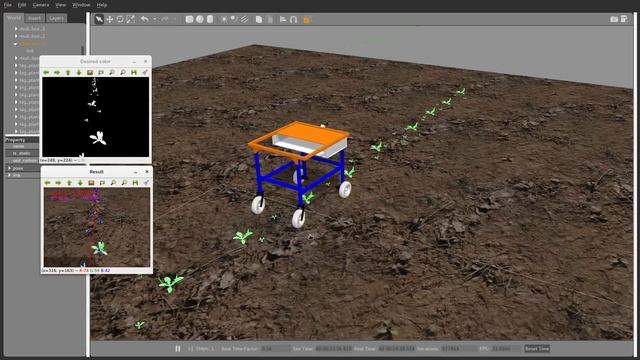
Task: Open the undo history dropdown arrow
Action: (x=154, y=19)
